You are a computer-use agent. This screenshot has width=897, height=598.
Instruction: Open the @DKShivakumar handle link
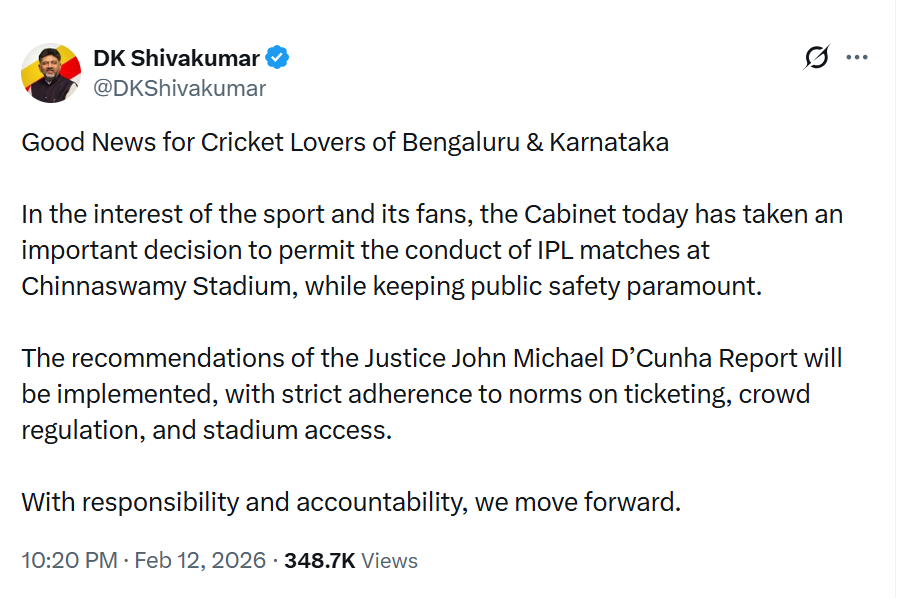tap(180, 88)
